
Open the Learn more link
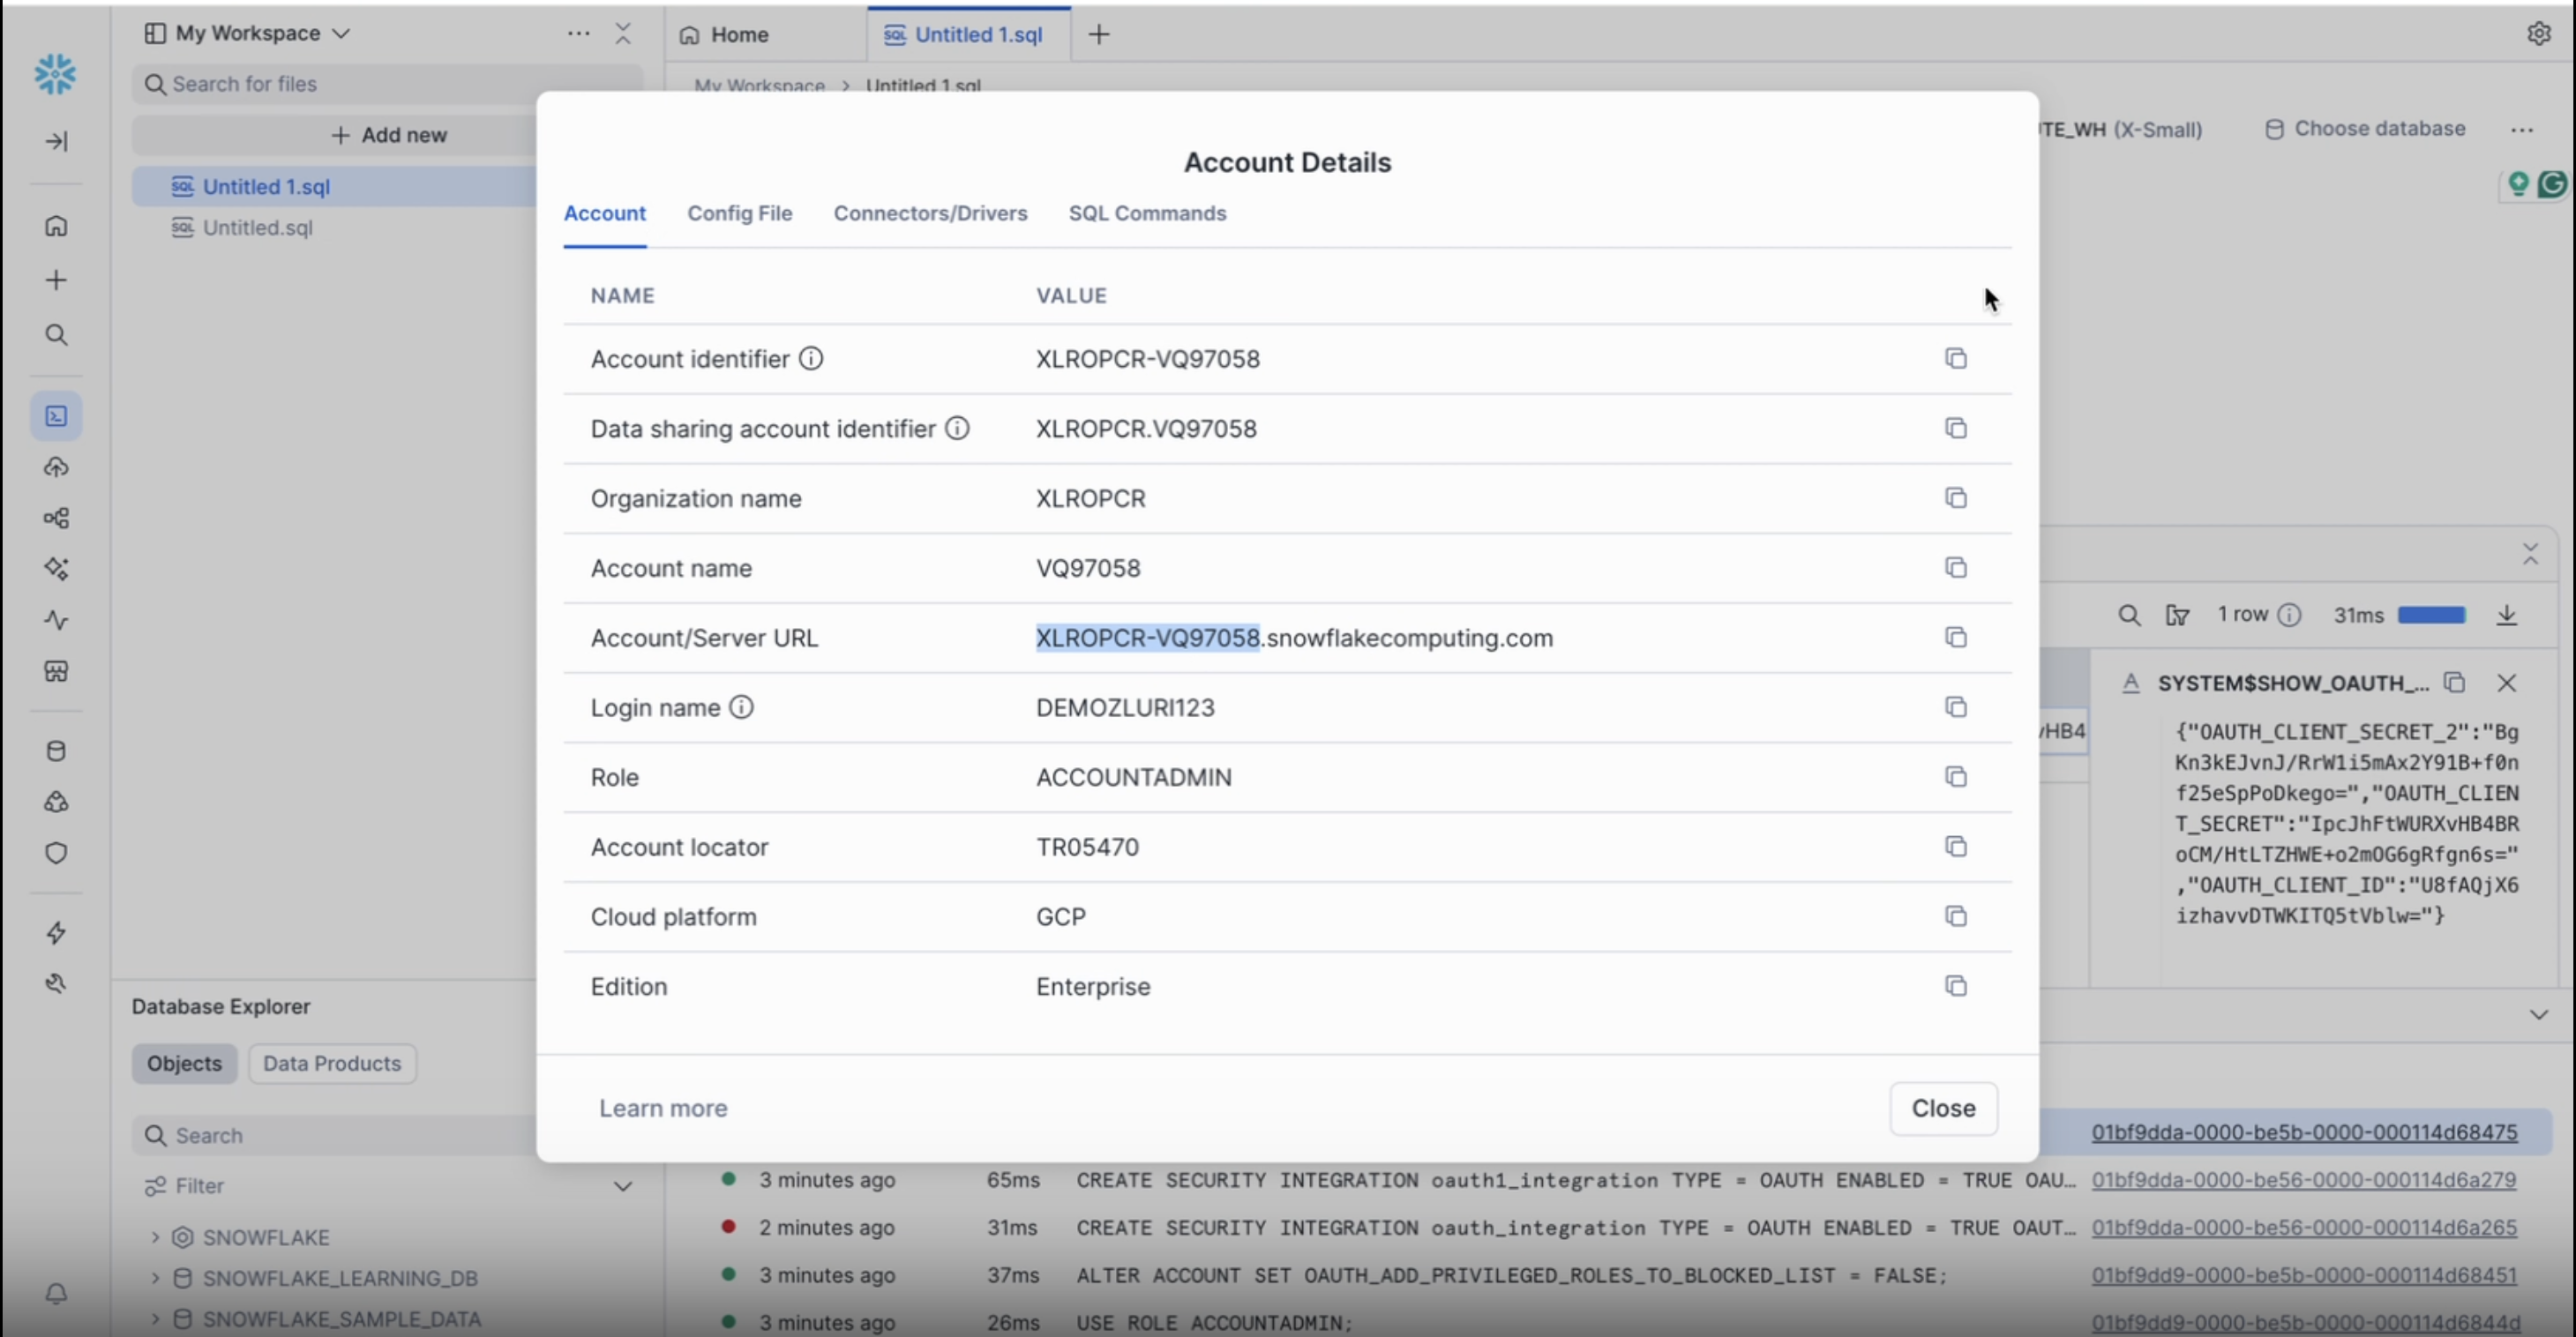click(662, 1108)
